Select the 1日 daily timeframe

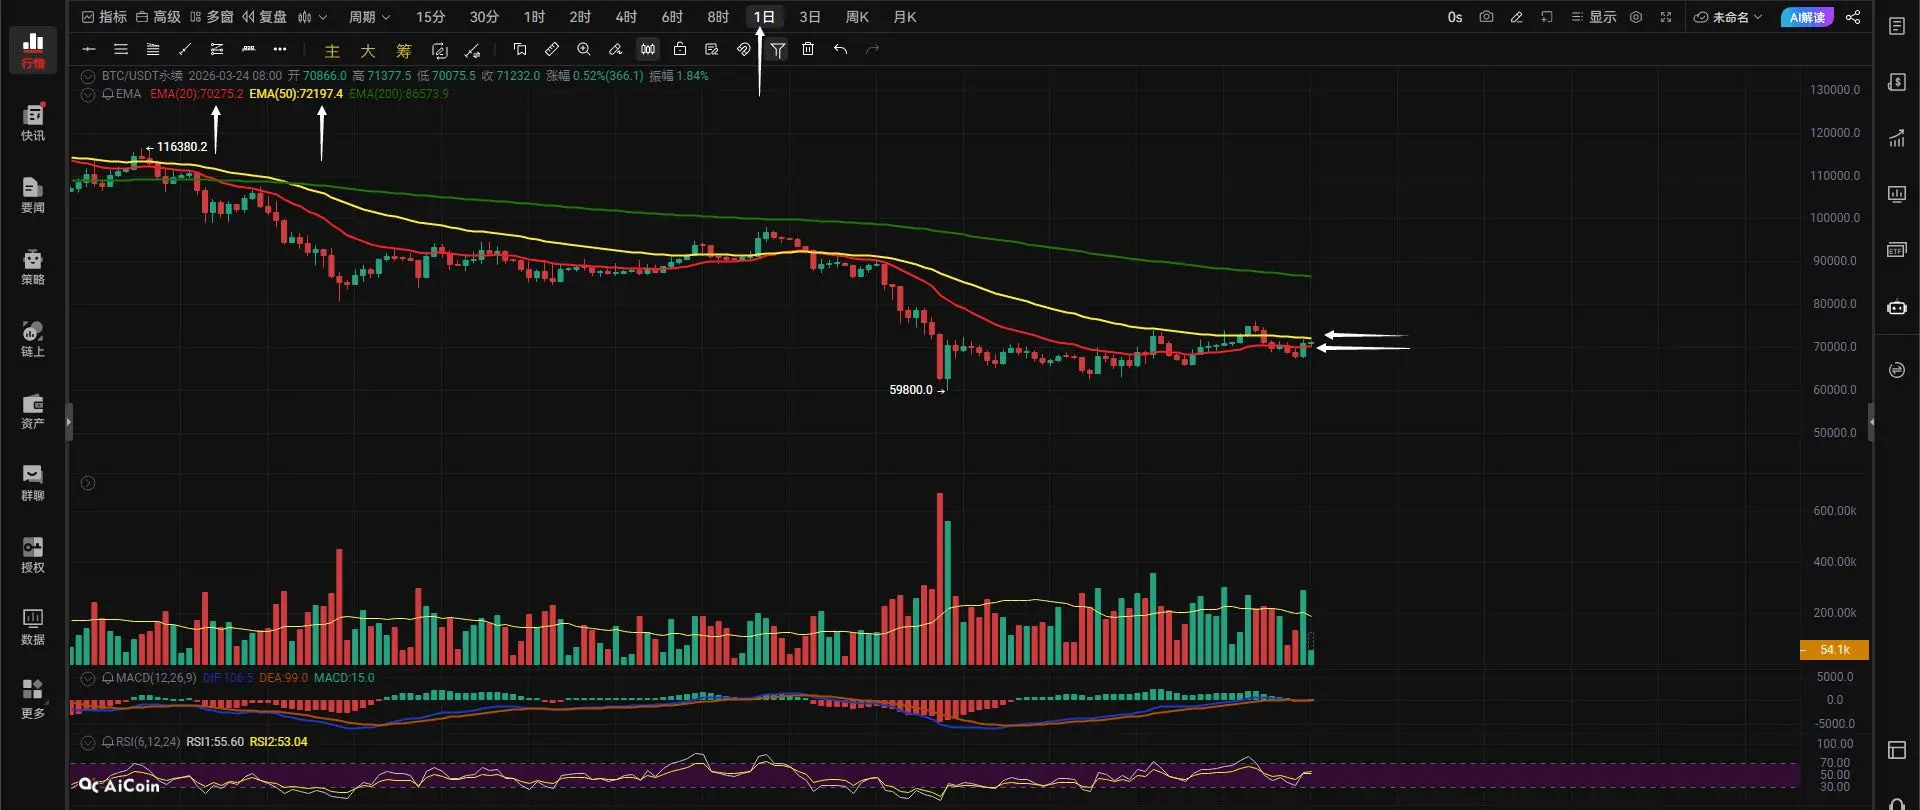(x=764, y=17)
